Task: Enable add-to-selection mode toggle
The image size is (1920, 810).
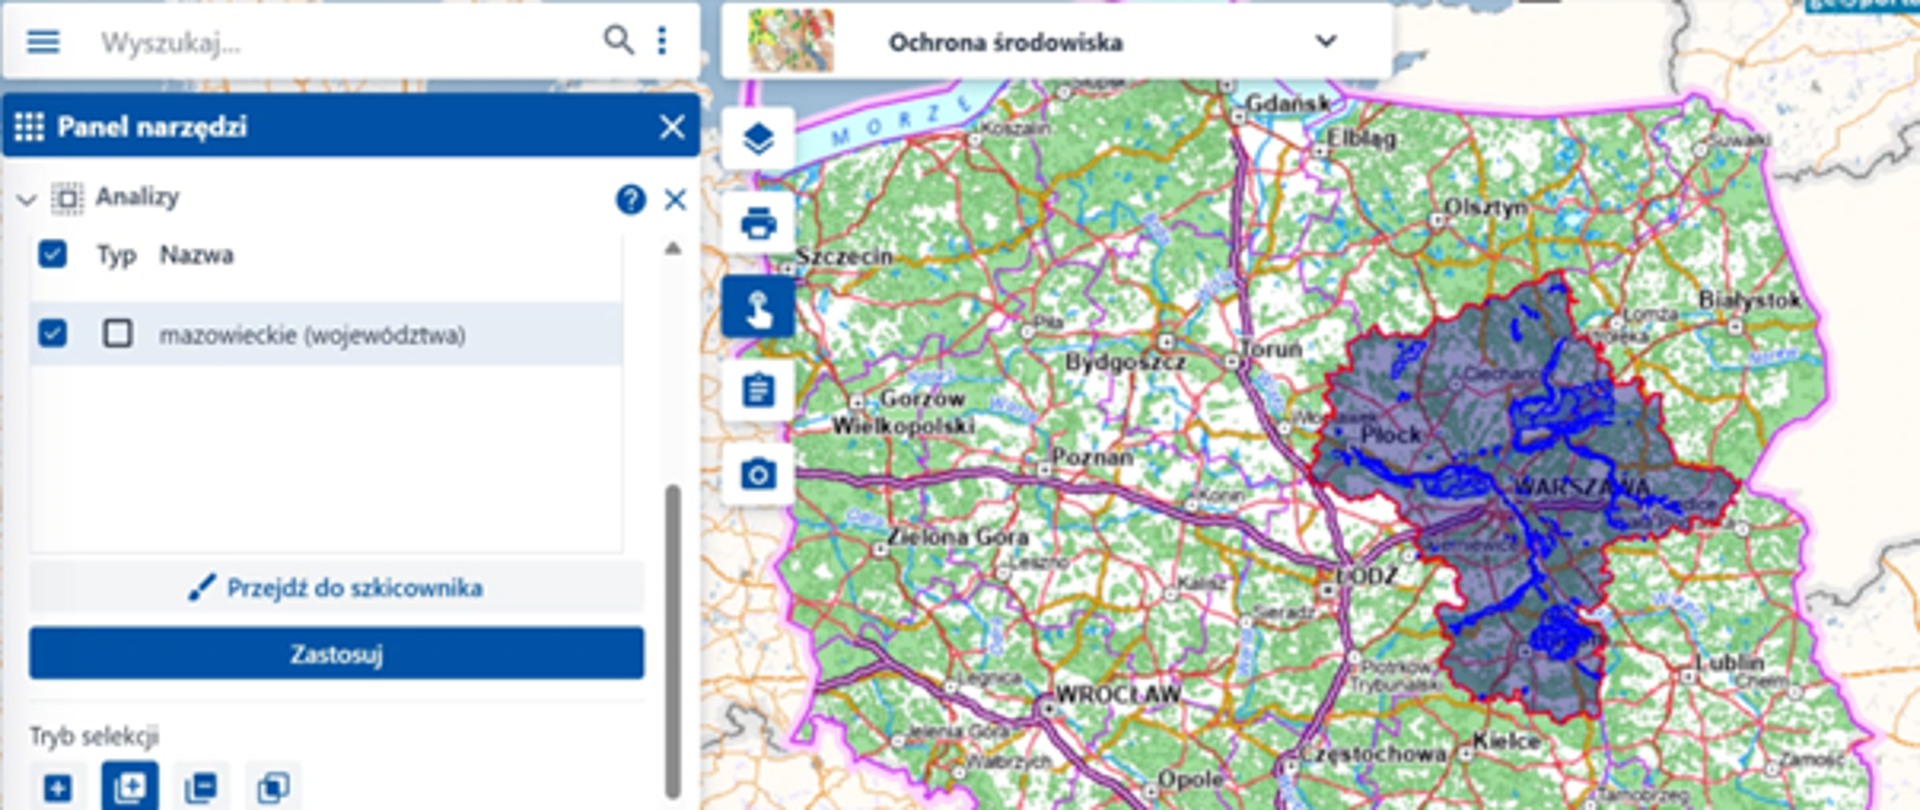Action: pyautogui.click(x=130, y=788)
